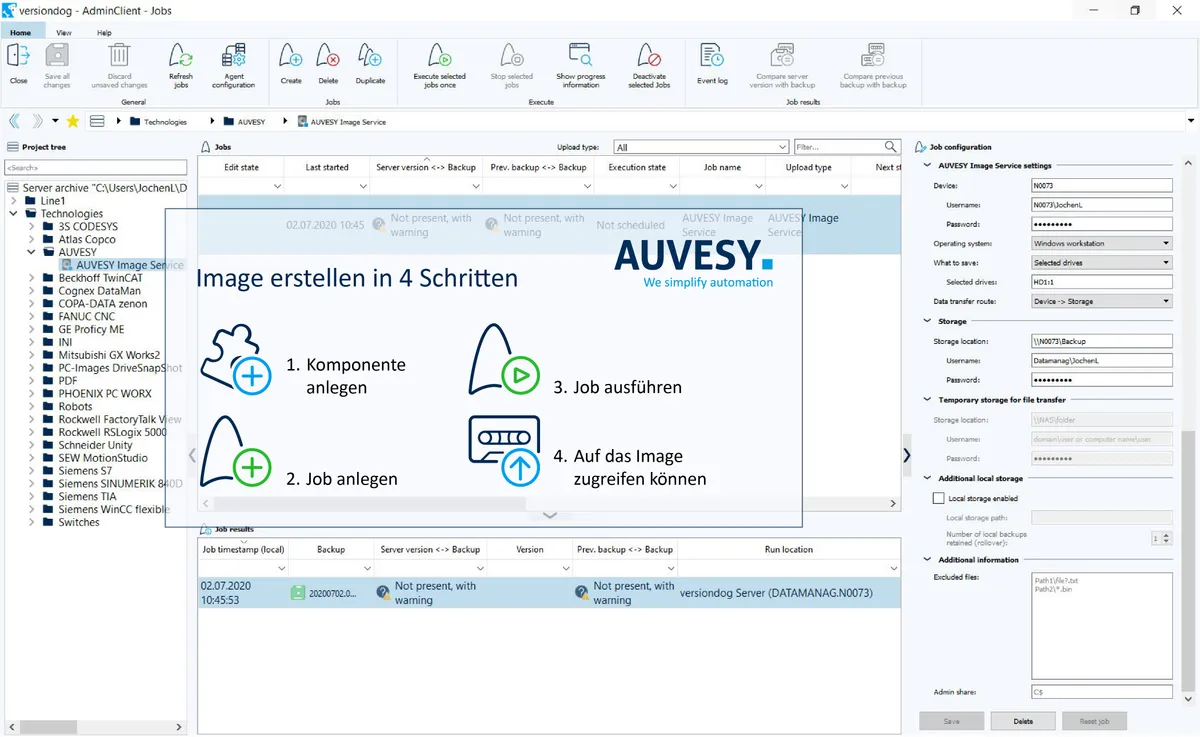Collapse the Additional local storage section

pos(926,478)
